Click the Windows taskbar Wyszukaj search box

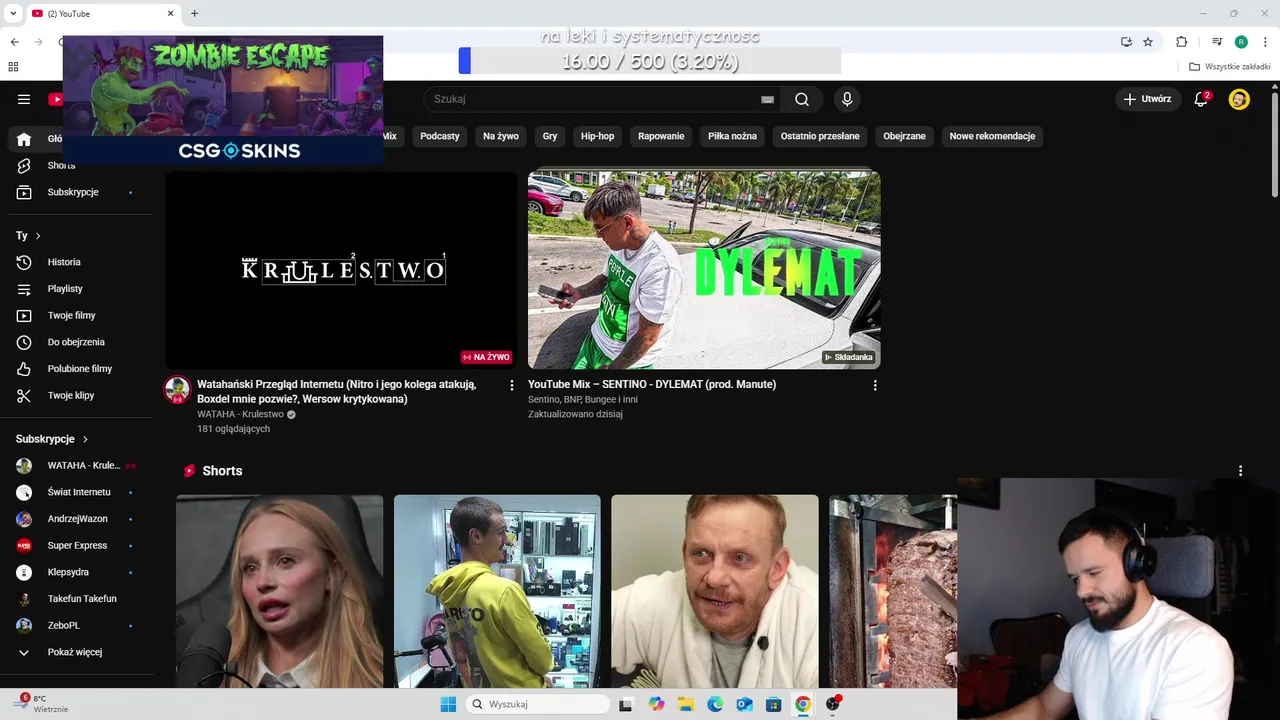539,704
